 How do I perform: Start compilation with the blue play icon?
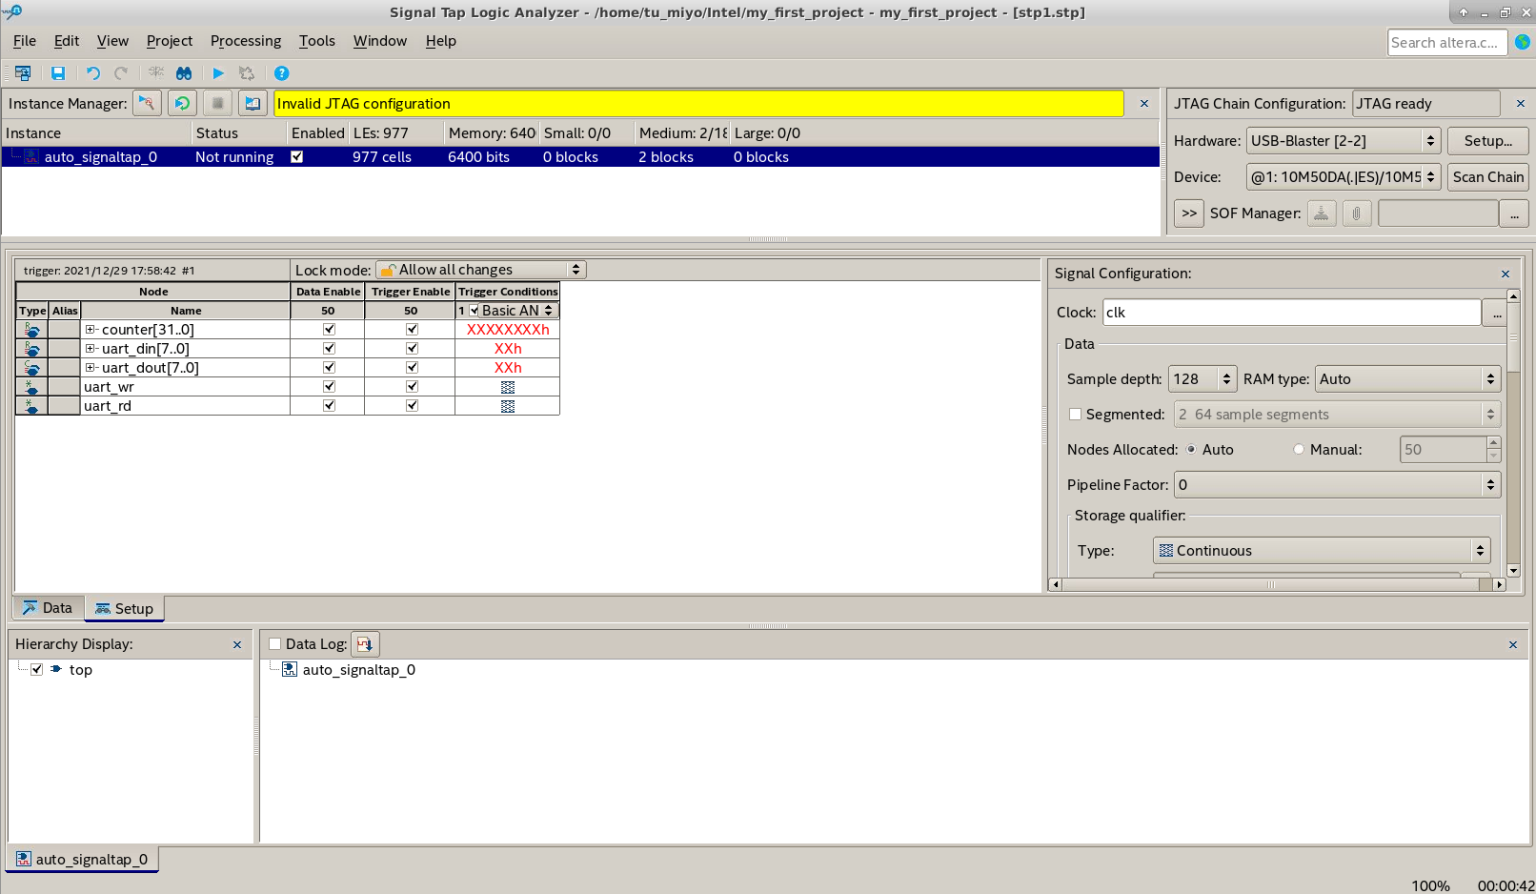[x=218, y=73]
